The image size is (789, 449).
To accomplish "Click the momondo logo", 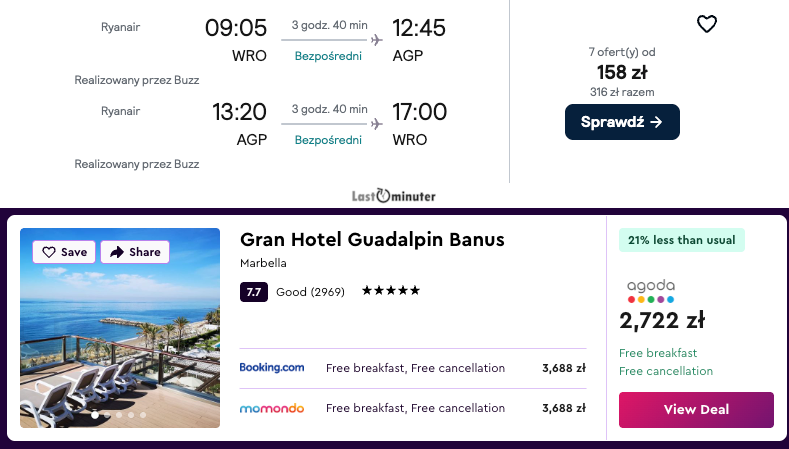I will pyautogui.click(x=272, y=408).
